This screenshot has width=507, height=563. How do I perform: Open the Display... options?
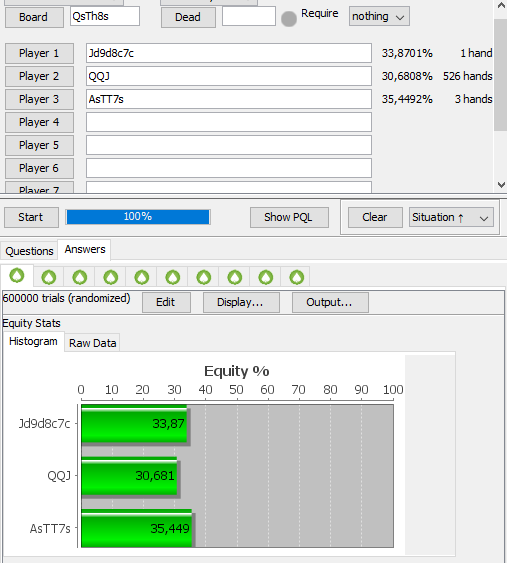tap(241, 302)
